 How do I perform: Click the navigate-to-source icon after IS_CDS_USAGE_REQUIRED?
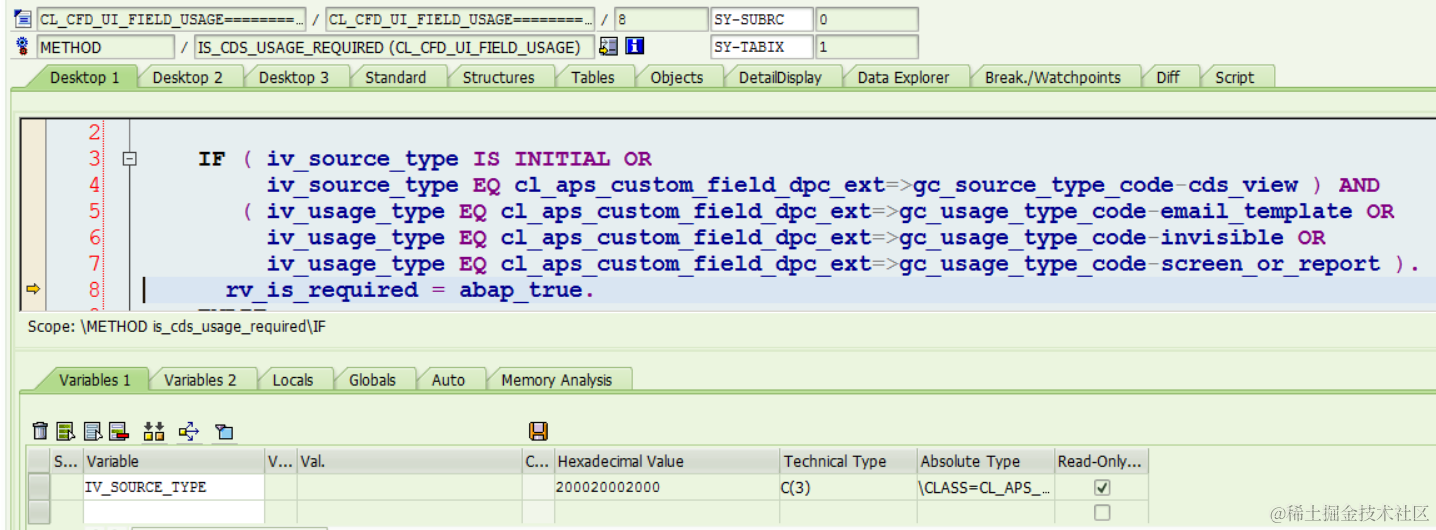[608, 46]
